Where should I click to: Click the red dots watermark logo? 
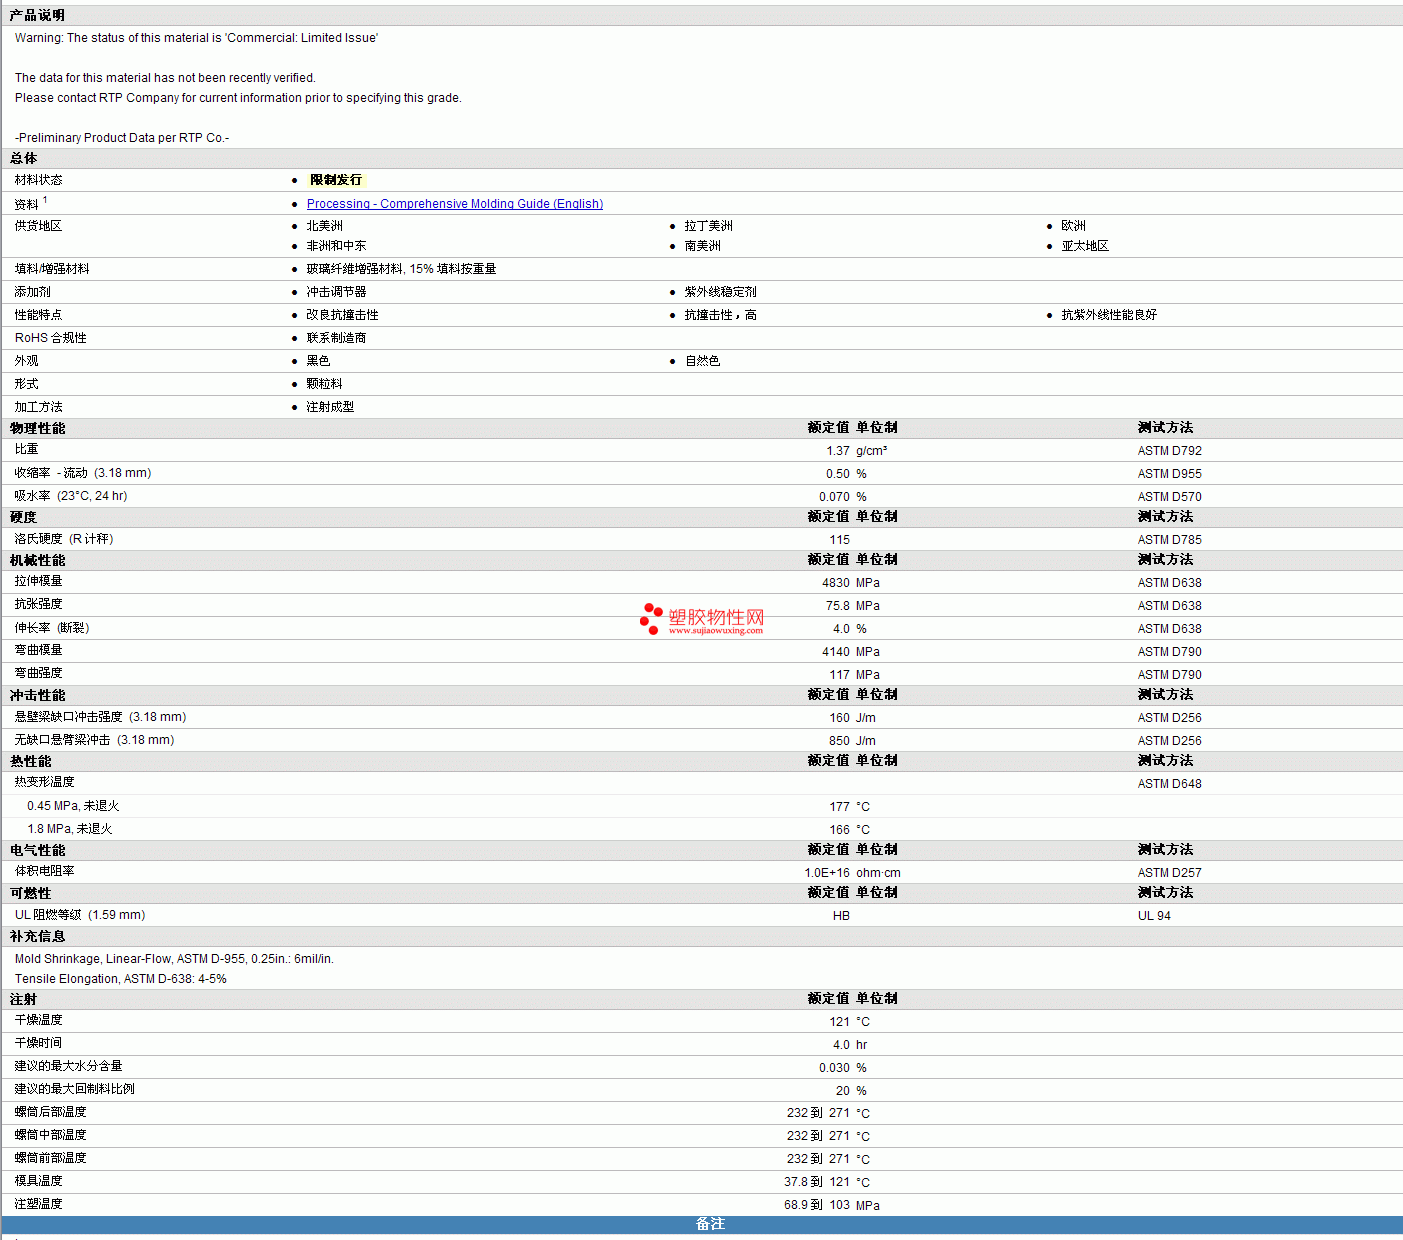point(651,618)
